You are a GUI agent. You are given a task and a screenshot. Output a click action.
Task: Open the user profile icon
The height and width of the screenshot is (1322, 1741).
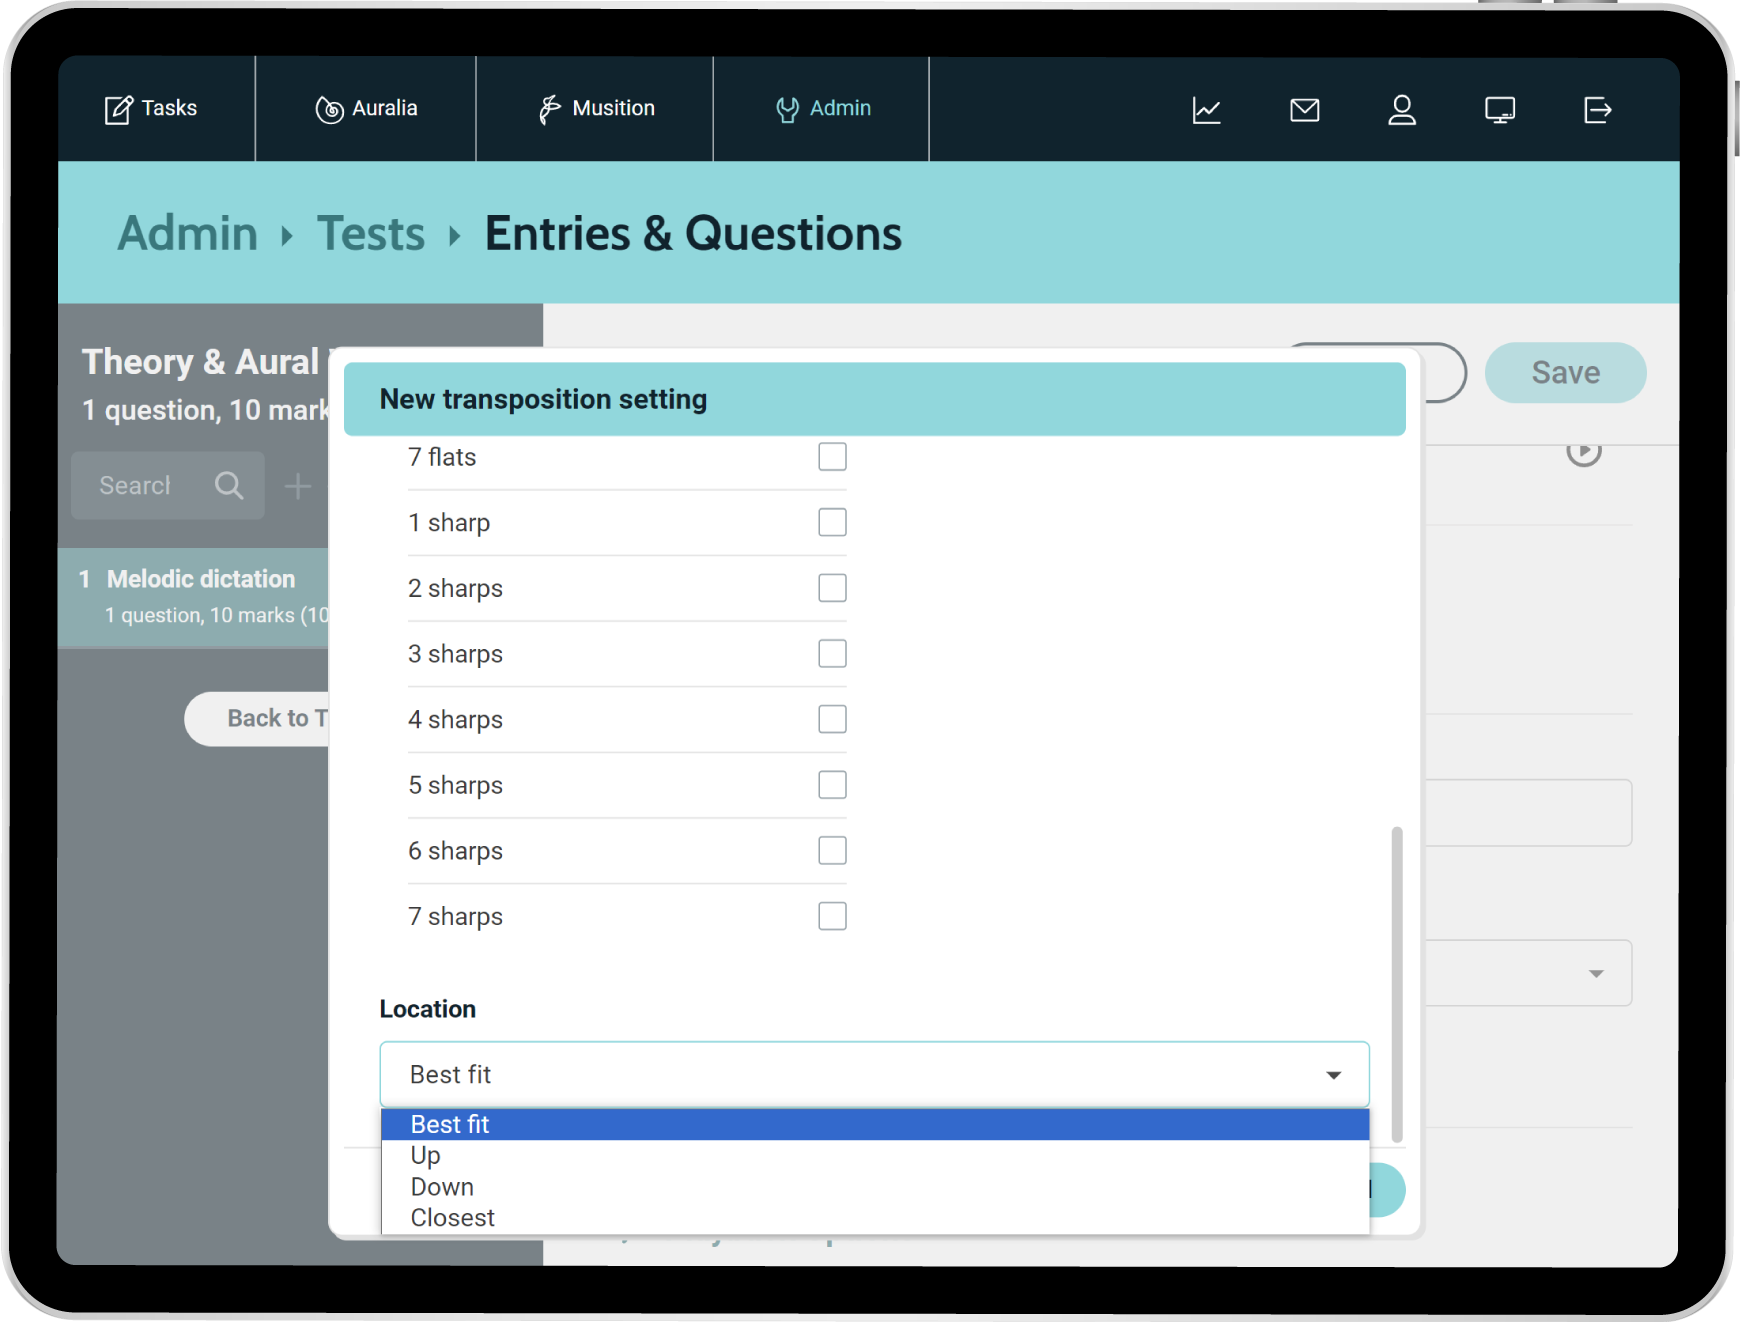coord(1402,110)
